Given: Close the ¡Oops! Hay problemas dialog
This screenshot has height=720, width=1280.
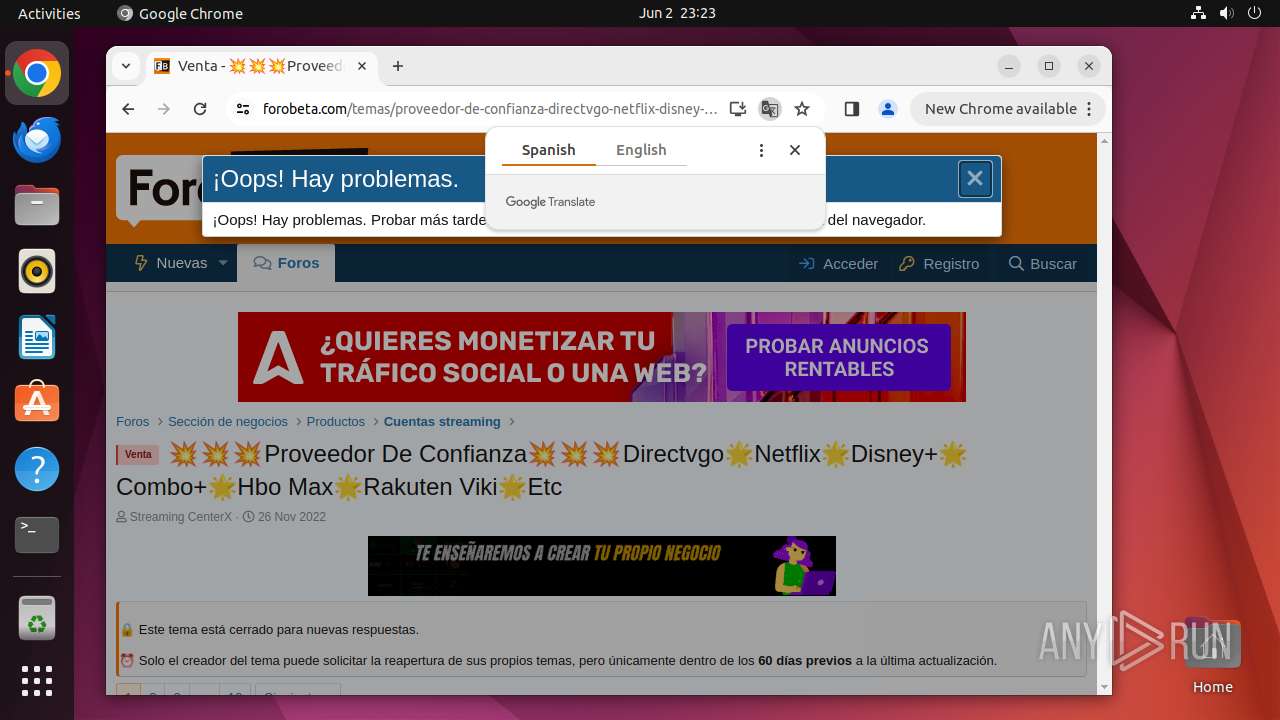Looking at the screenshot, I should click(975, 179).
